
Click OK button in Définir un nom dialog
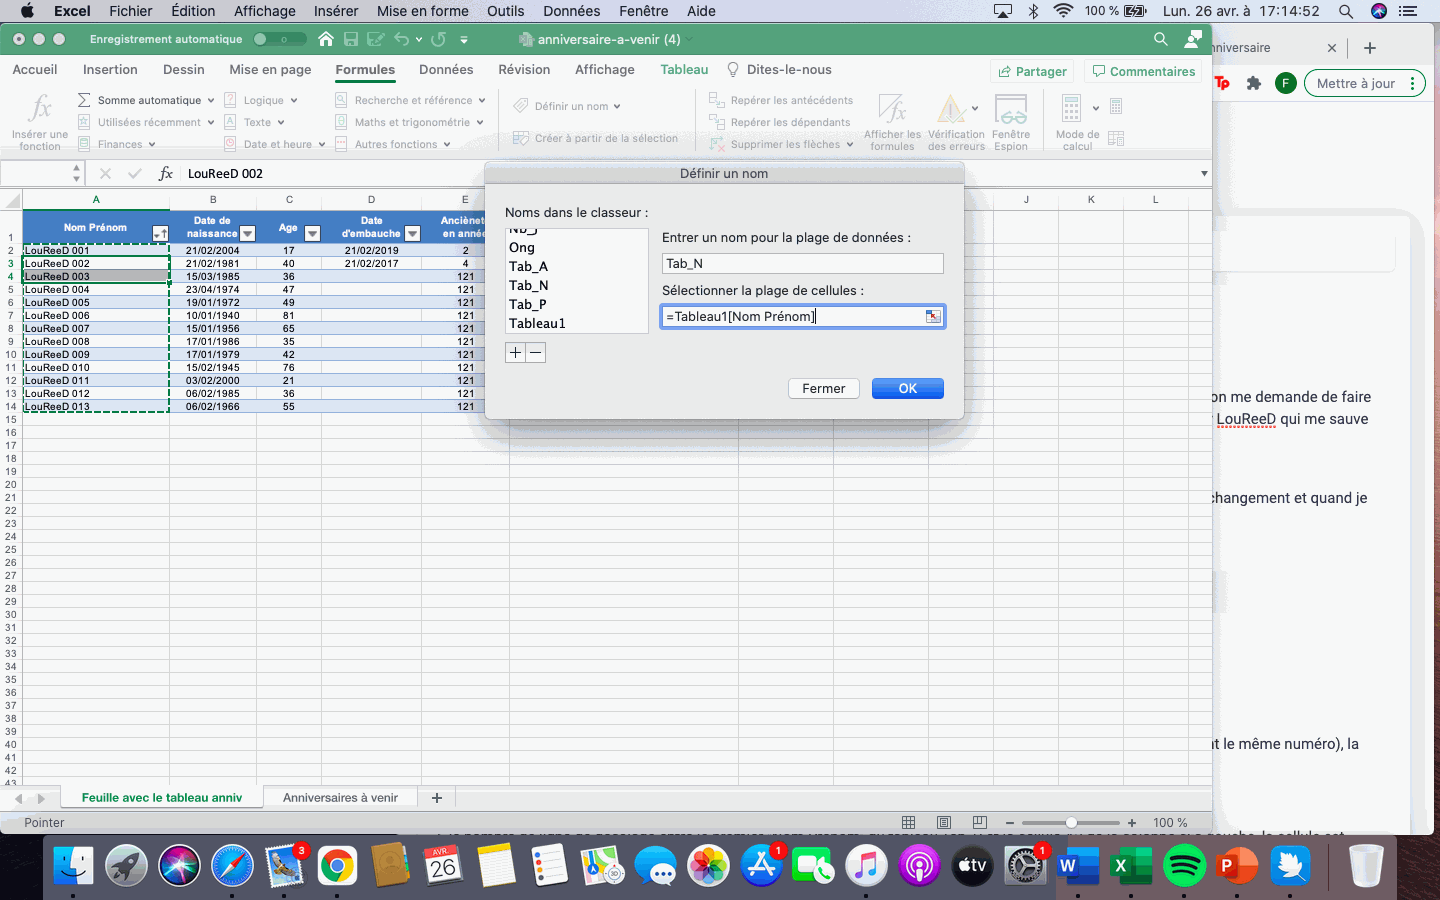tap(907, 388)
